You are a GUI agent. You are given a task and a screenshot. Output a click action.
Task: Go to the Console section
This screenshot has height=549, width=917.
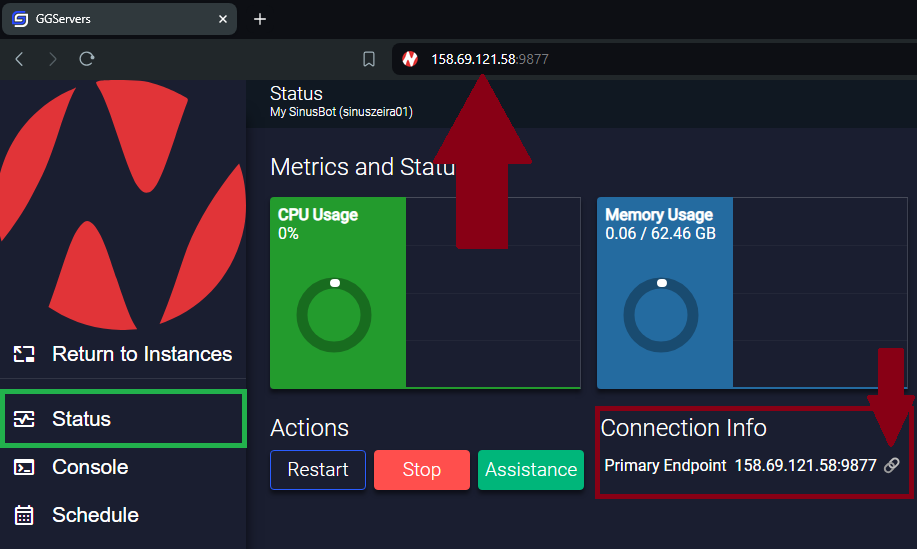pyautogui.click(x=90, y=467)
